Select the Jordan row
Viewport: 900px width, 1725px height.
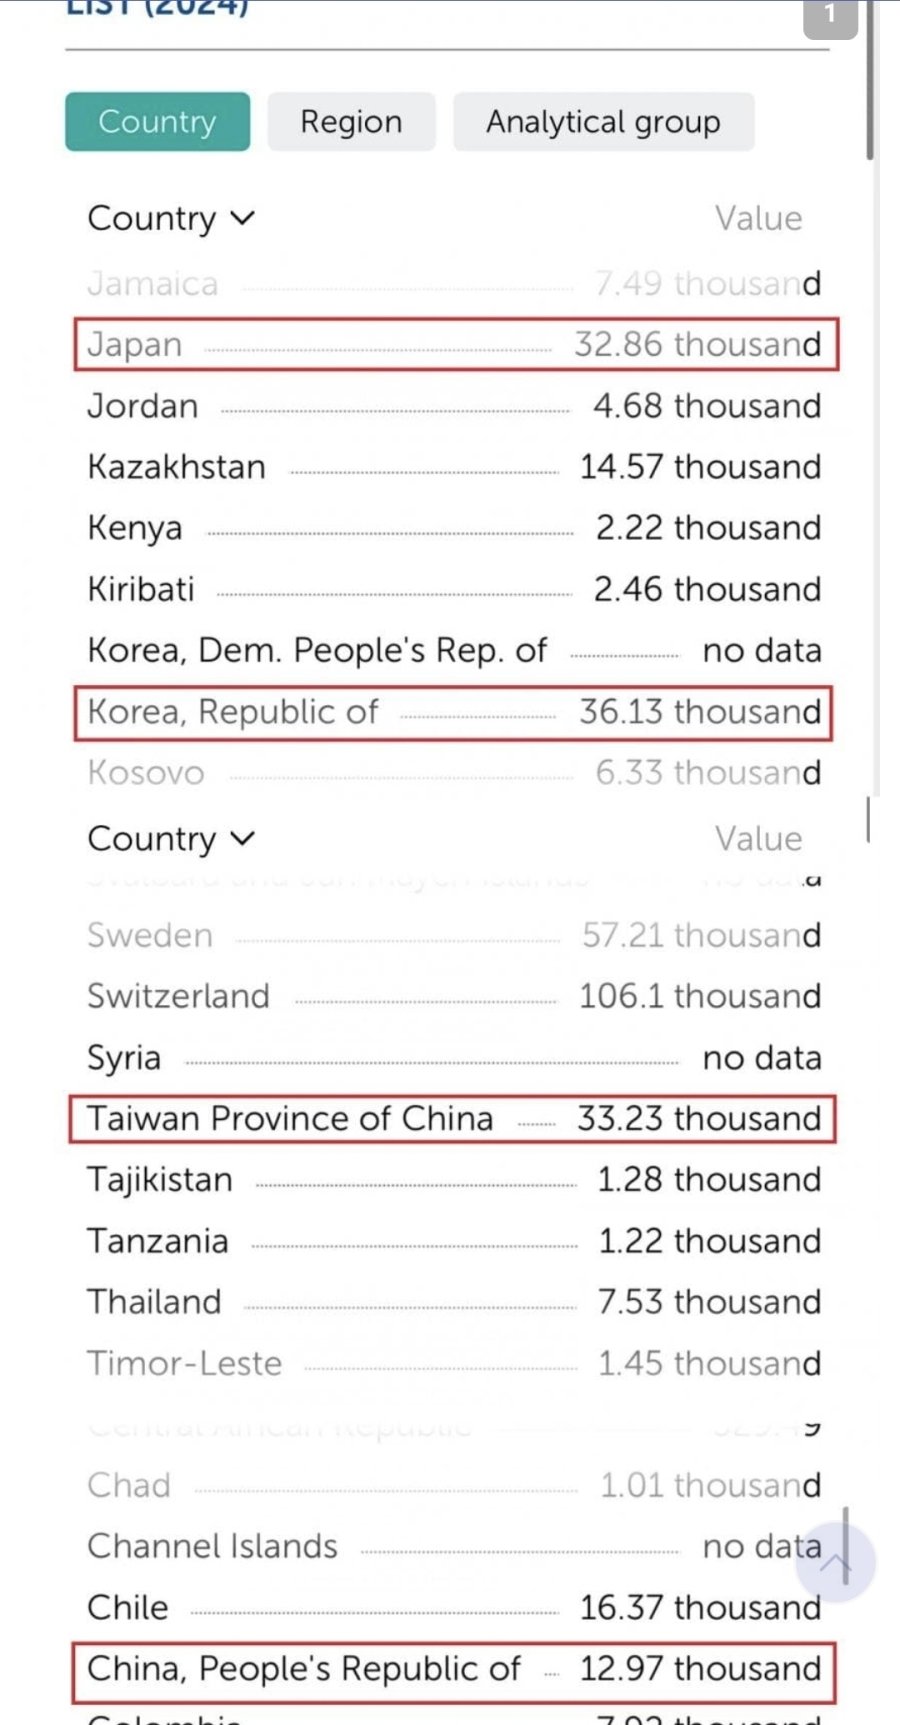[454, 405]
